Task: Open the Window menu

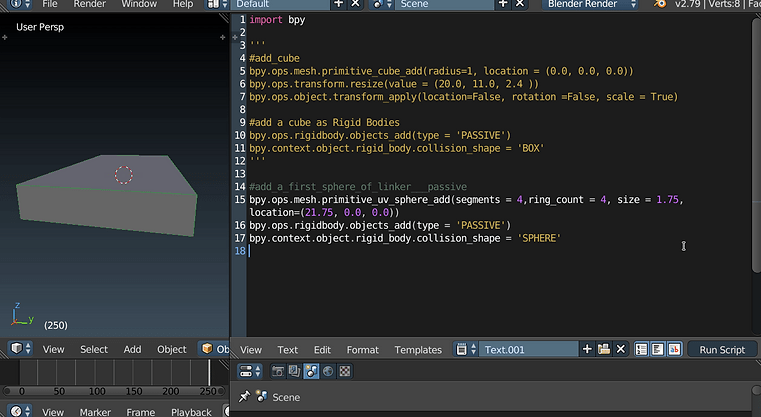Action: tap(139, 4)
